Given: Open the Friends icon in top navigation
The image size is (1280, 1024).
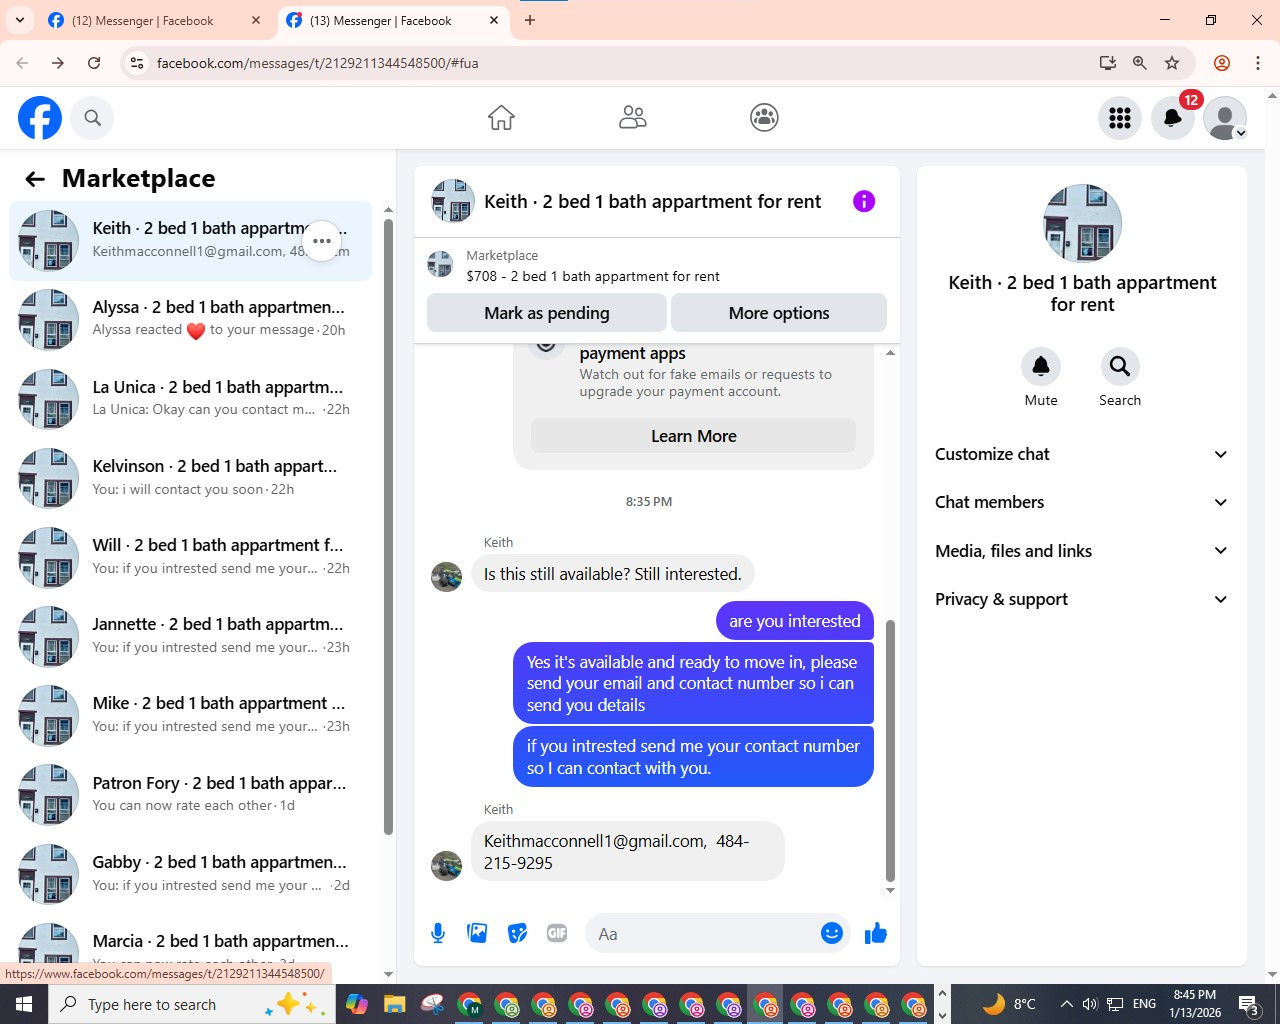Looking at the screenshot, I should (x=633, y=118).
